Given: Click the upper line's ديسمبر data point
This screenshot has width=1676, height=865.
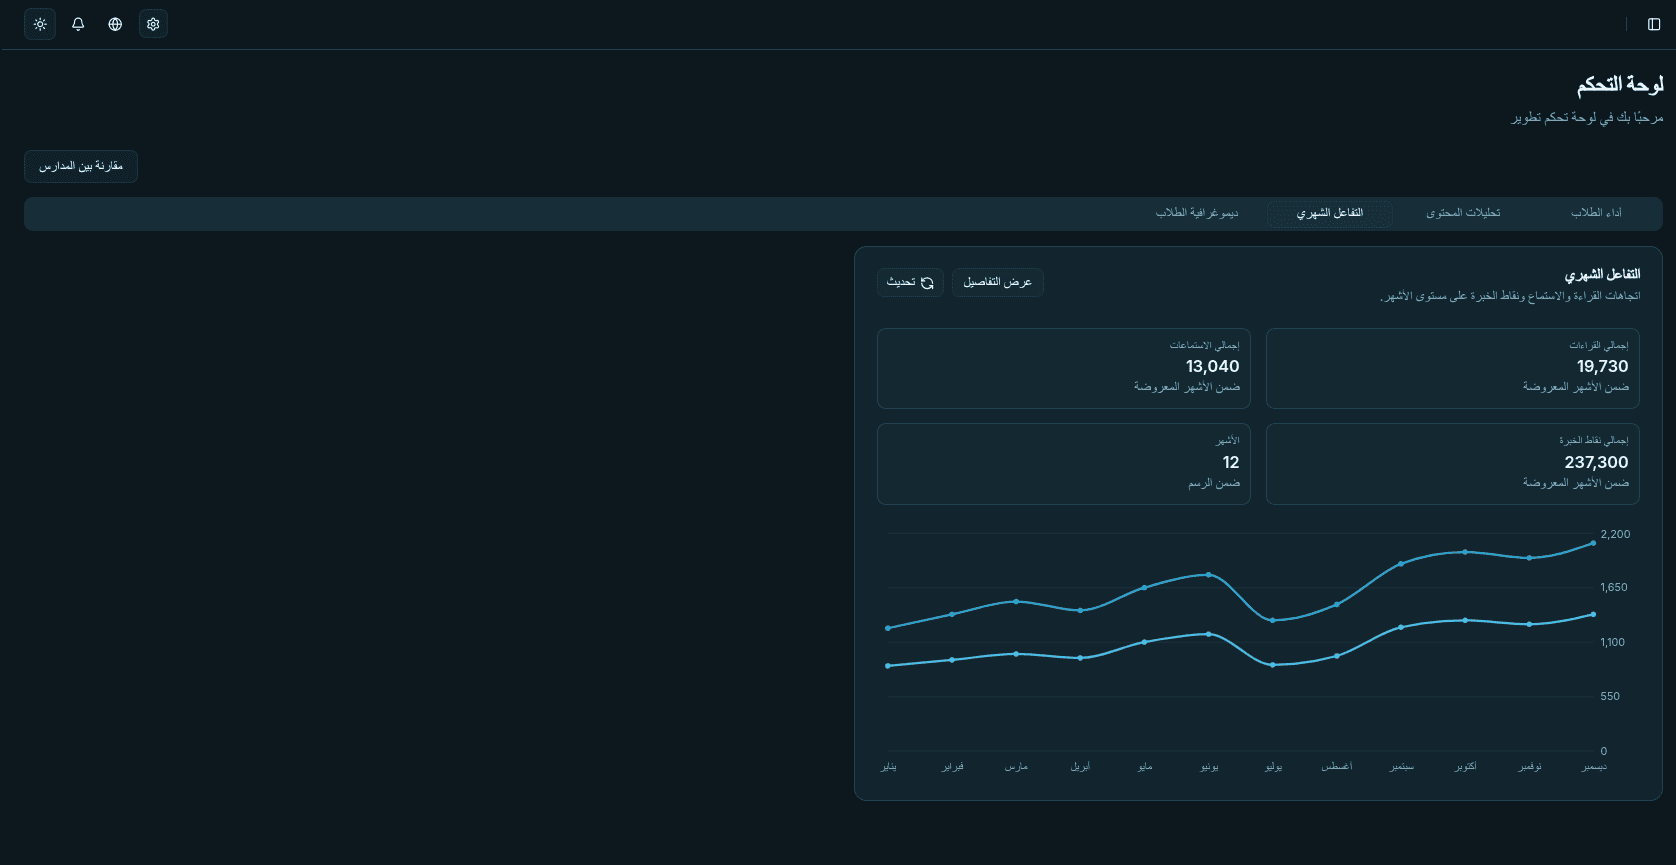Looking at the screenshot, I should click(x=1593, y=543).
